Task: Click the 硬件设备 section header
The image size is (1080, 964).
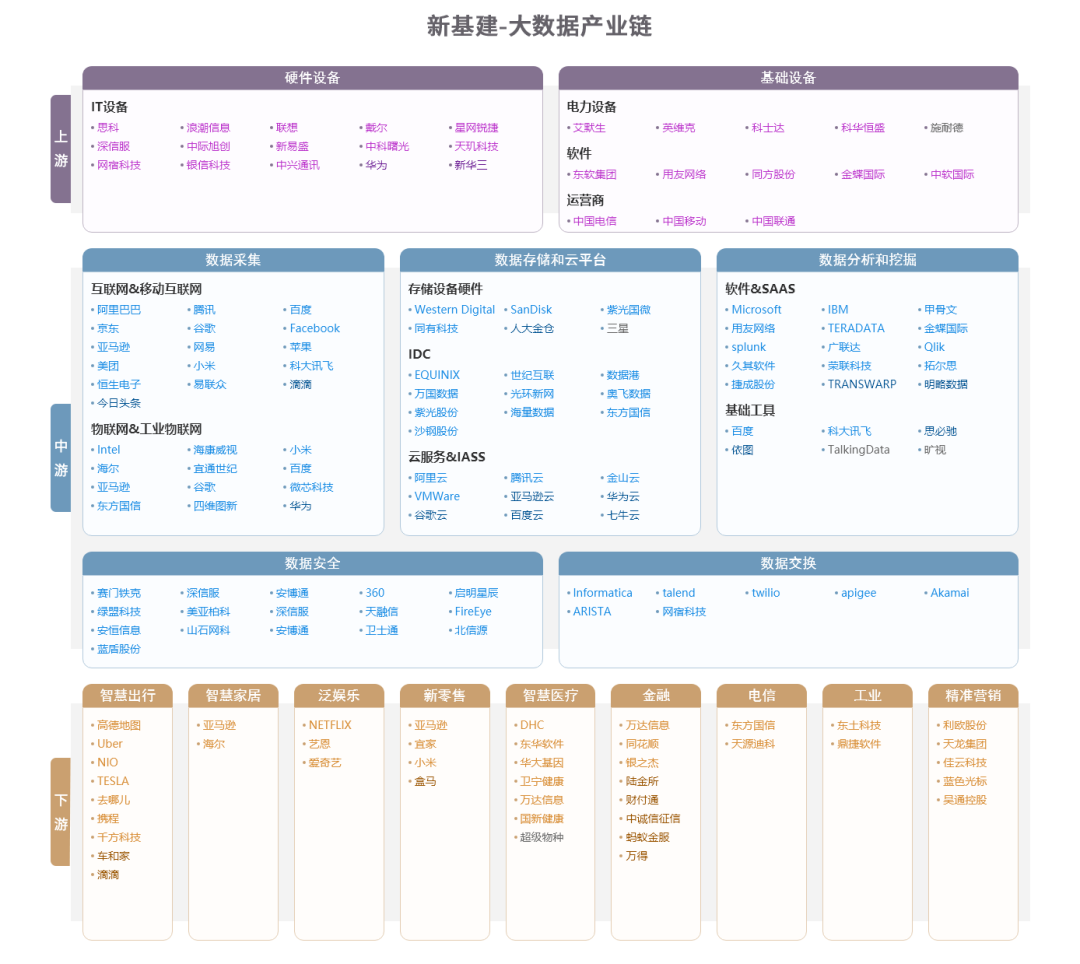Action: coord(312,75)
